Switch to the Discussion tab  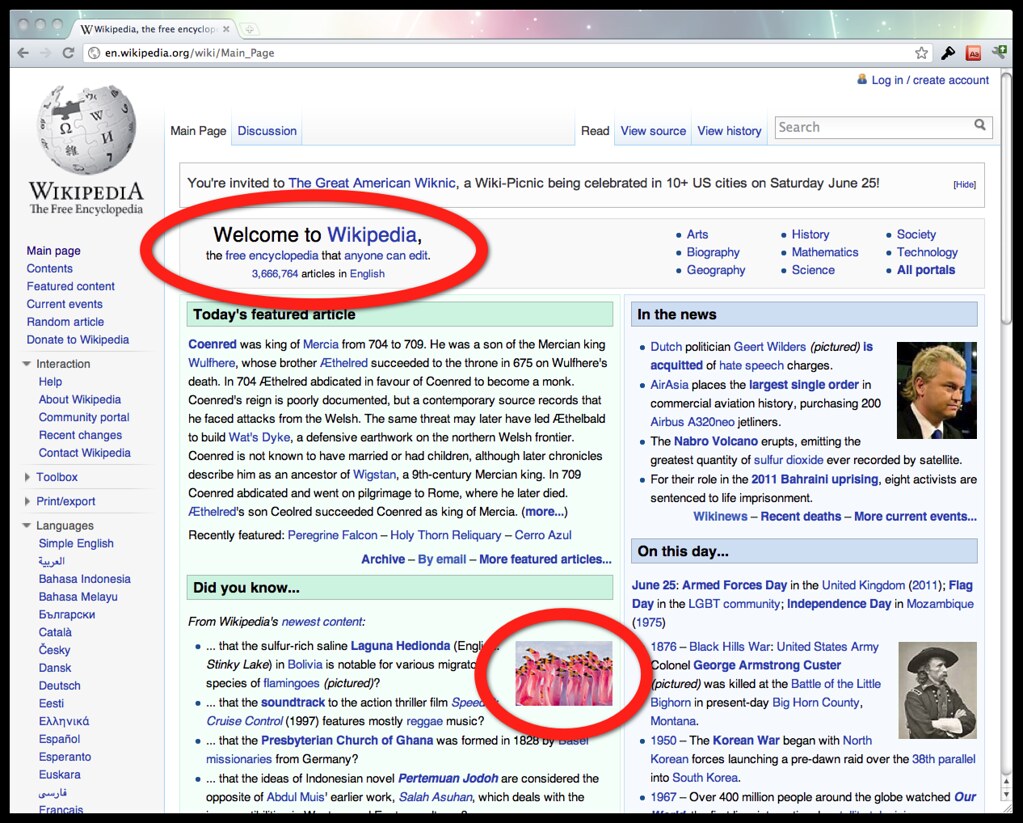pos(267,131)
